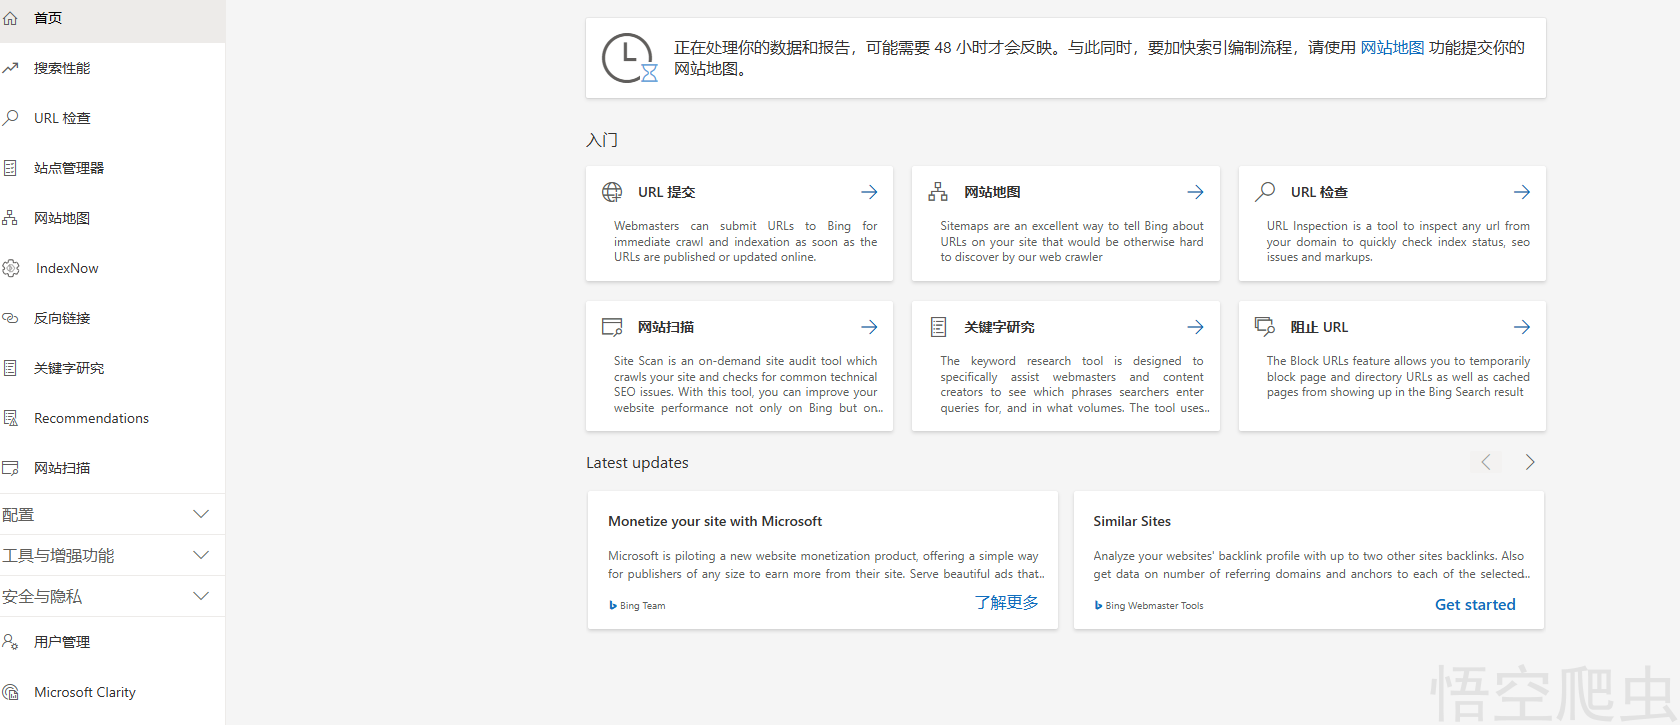Click the 工具与增强功能 section label

58,555
